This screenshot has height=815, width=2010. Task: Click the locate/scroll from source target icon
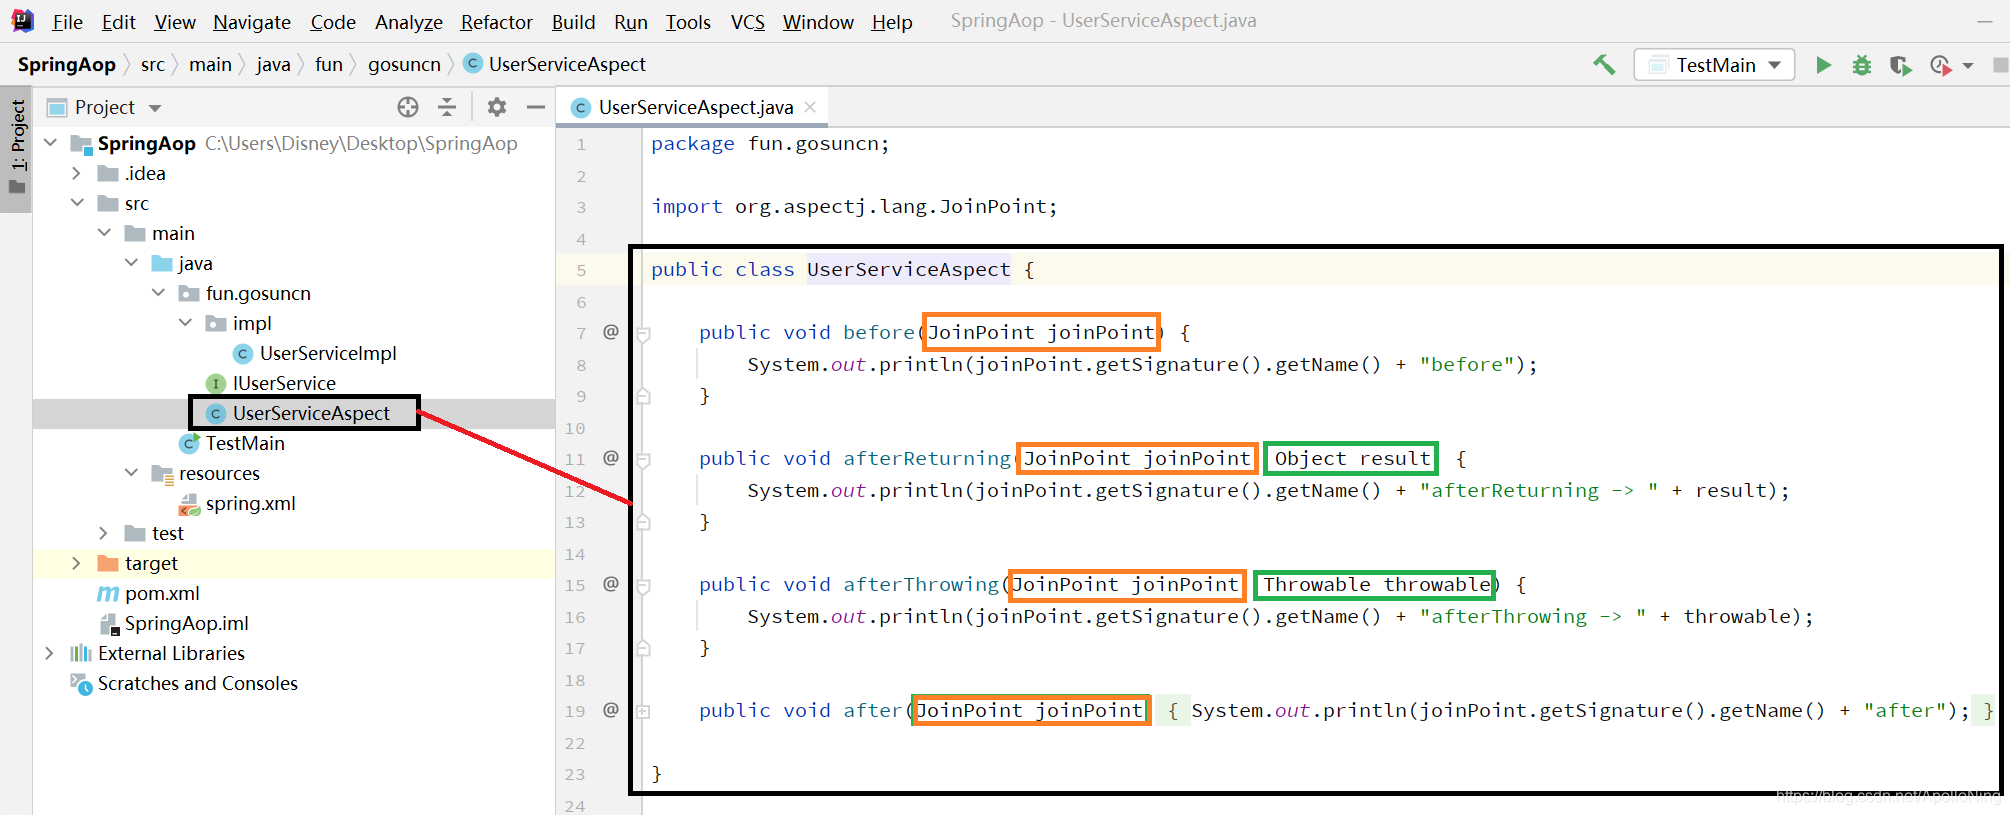408,107
